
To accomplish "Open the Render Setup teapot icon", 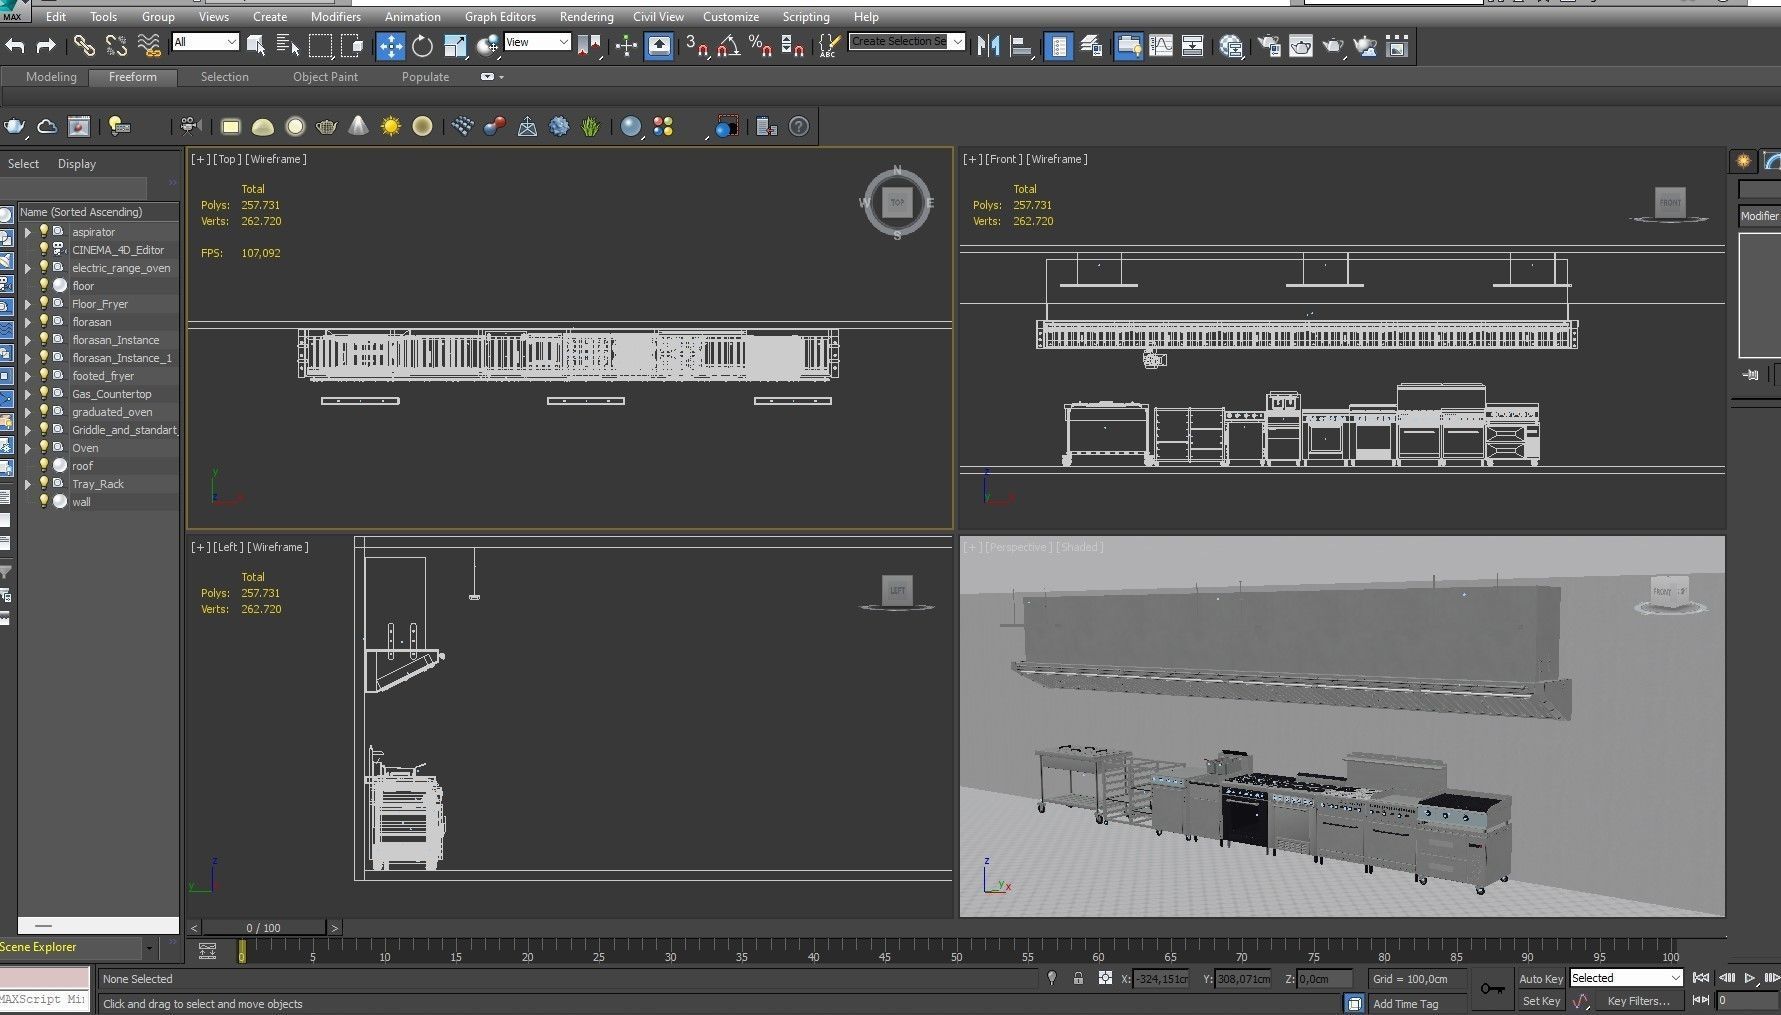I will 1269,46.
